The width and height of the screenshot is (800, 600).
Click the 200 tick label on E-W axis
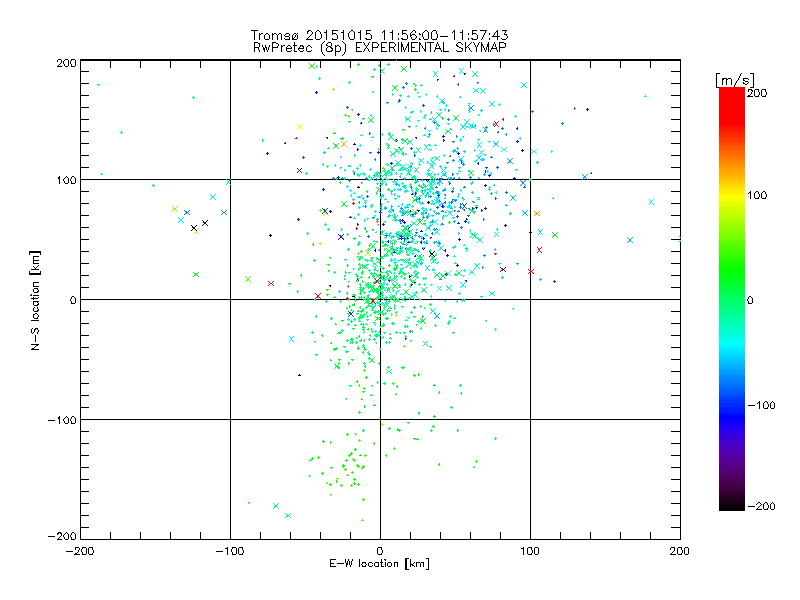point(679,551)
